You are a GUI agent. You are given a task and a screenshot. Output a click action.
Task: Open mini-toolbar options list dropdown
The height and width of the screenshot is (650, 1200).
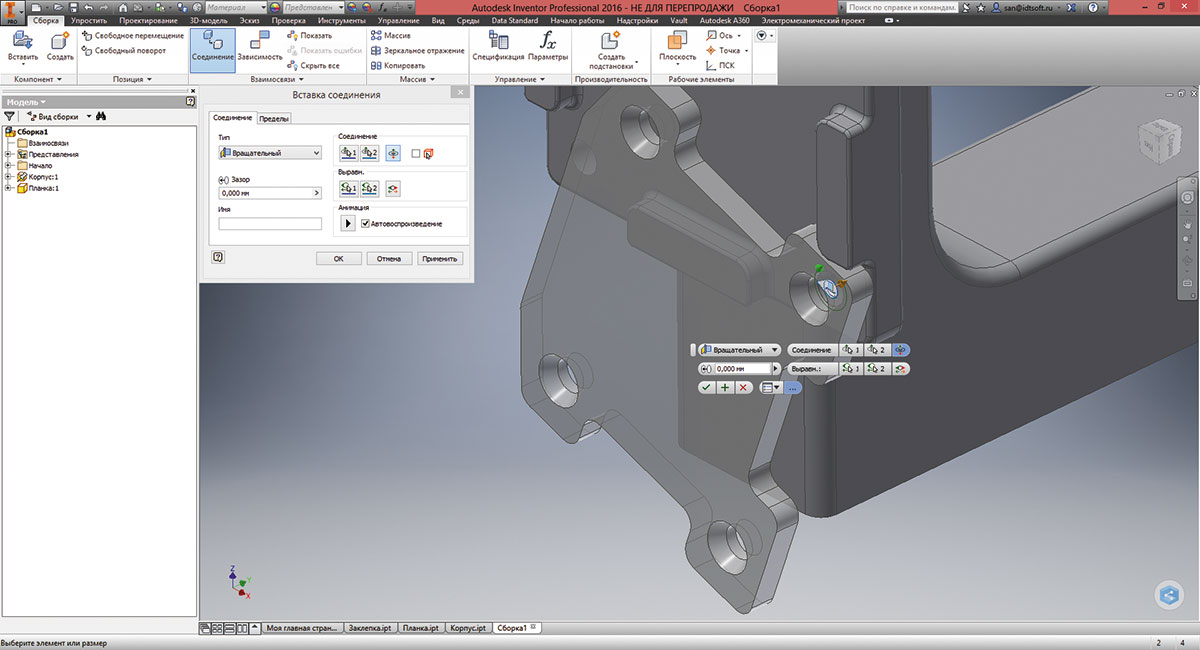[x=770, y=387]
